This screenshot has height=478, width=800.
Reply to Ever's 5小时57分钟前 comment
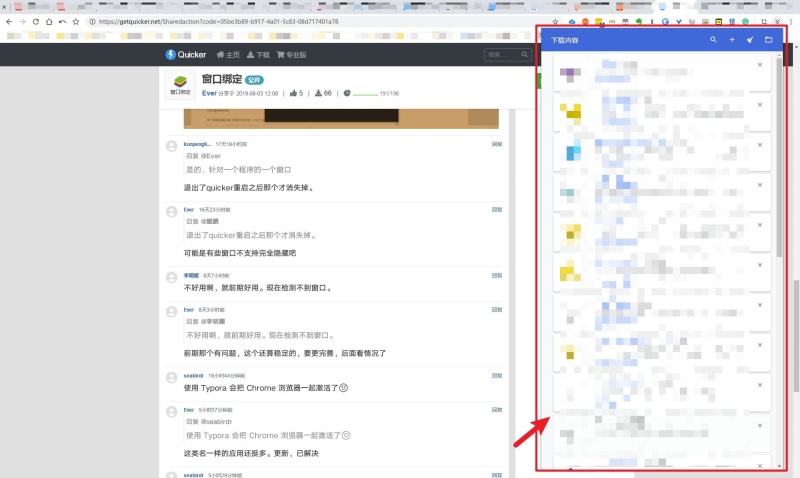496,410
